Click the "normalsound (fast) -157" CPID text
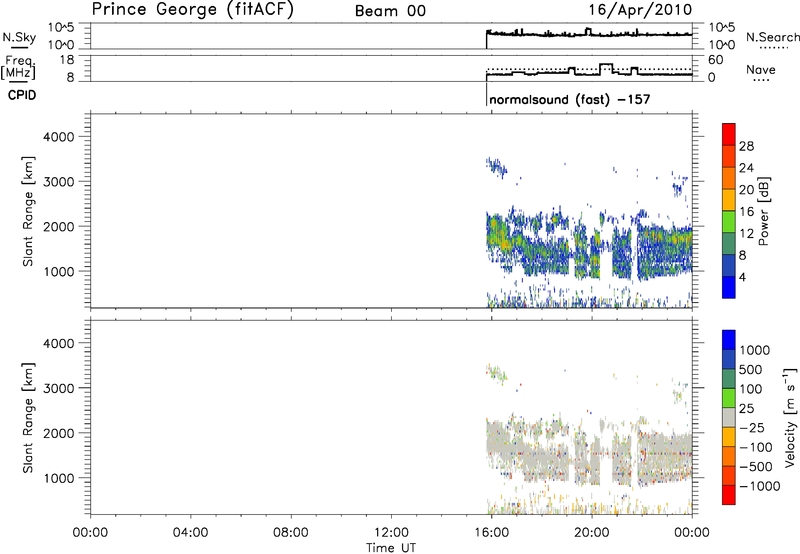The image size is (800, 554). click(x=569, y=99)
